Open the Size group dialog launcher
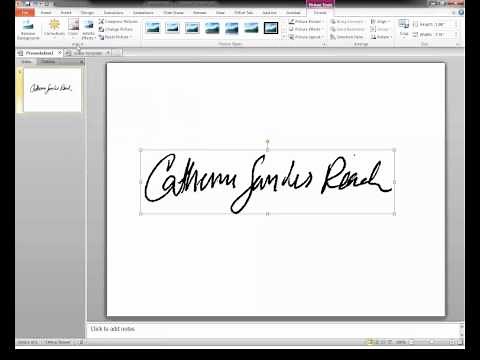The image size is (480, 360). coord(458,44)
